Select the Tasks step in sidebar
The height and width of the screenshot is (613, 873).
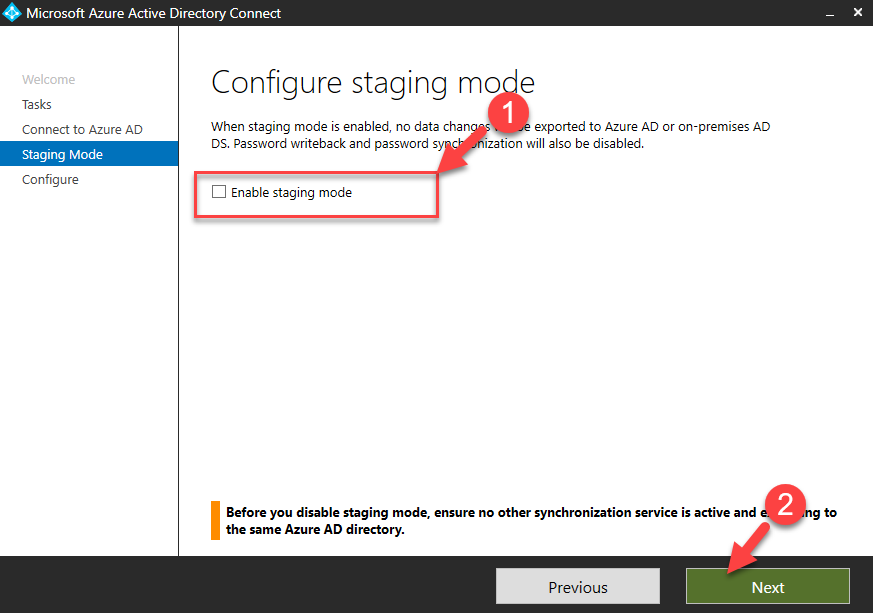[x=37, y=105]
